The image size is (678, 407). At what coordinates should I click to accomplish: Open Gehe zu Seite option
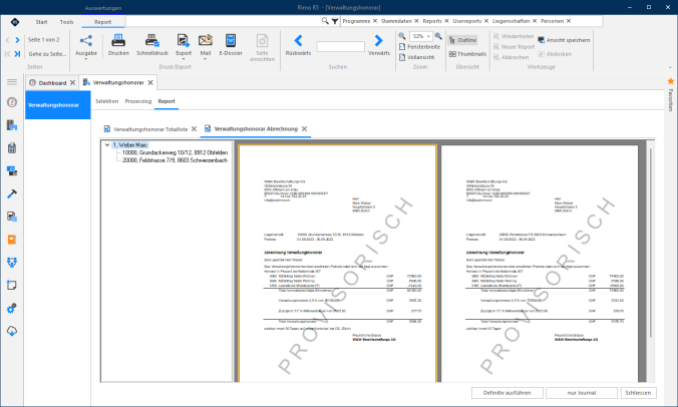coord(47,54)
